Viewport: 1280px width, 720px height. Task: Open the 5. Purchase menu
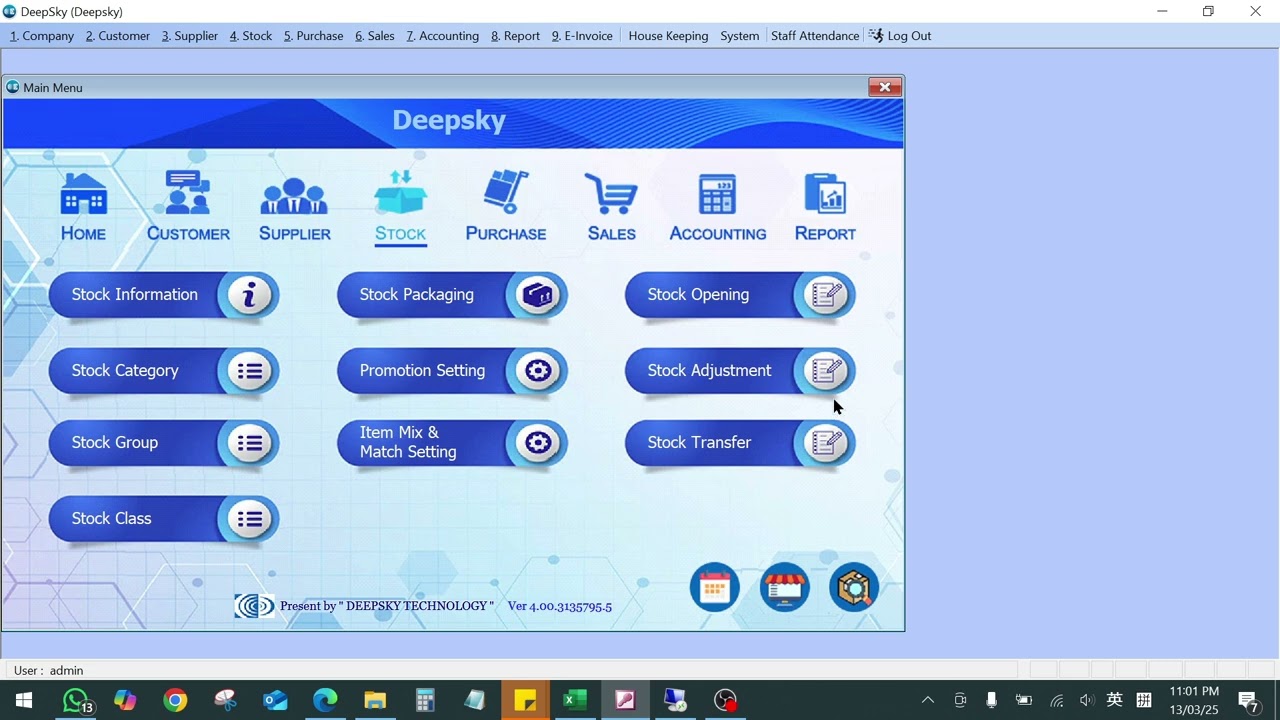pos(313,36)
